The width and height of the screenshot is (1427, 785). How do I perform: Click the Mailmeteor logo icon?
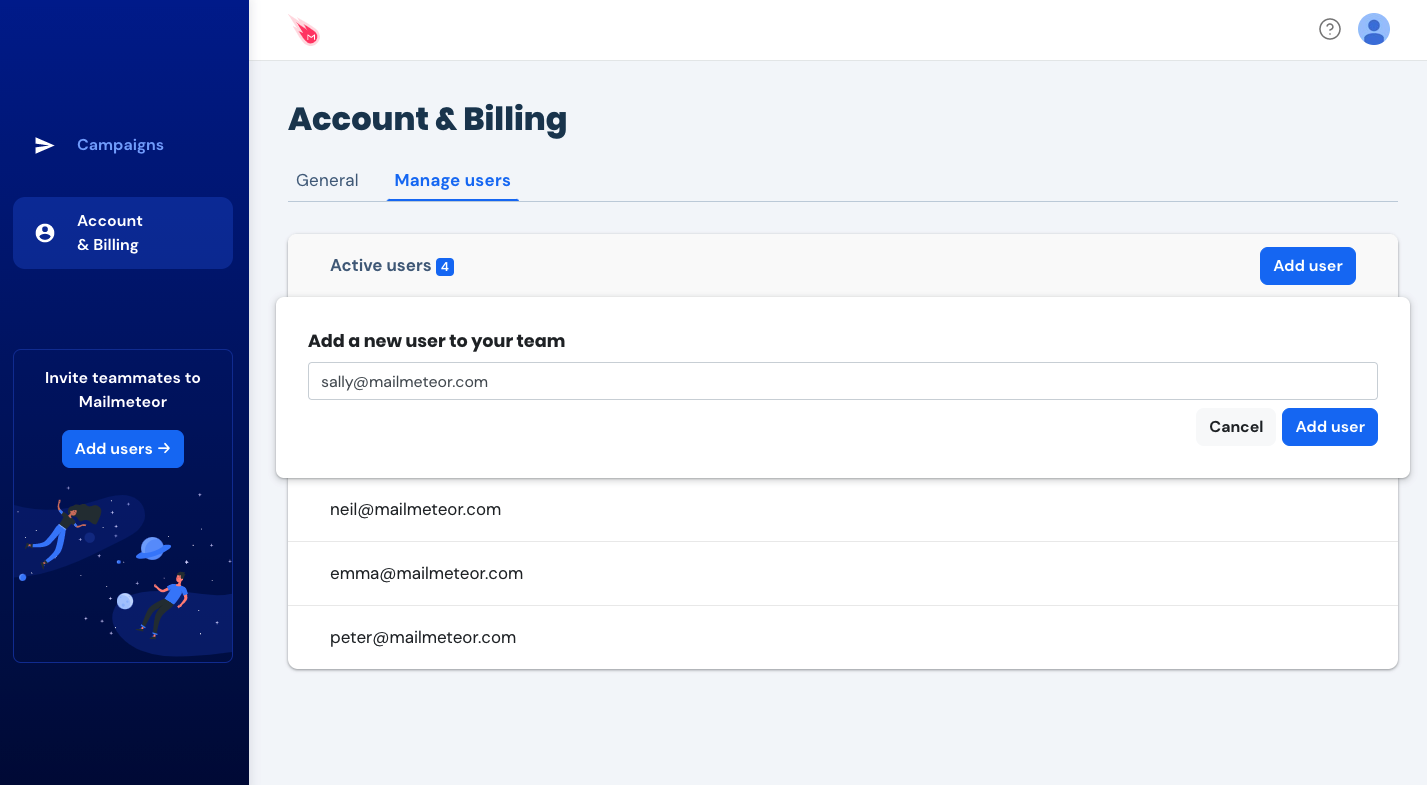pyautogui.click(x=304, y=30)
